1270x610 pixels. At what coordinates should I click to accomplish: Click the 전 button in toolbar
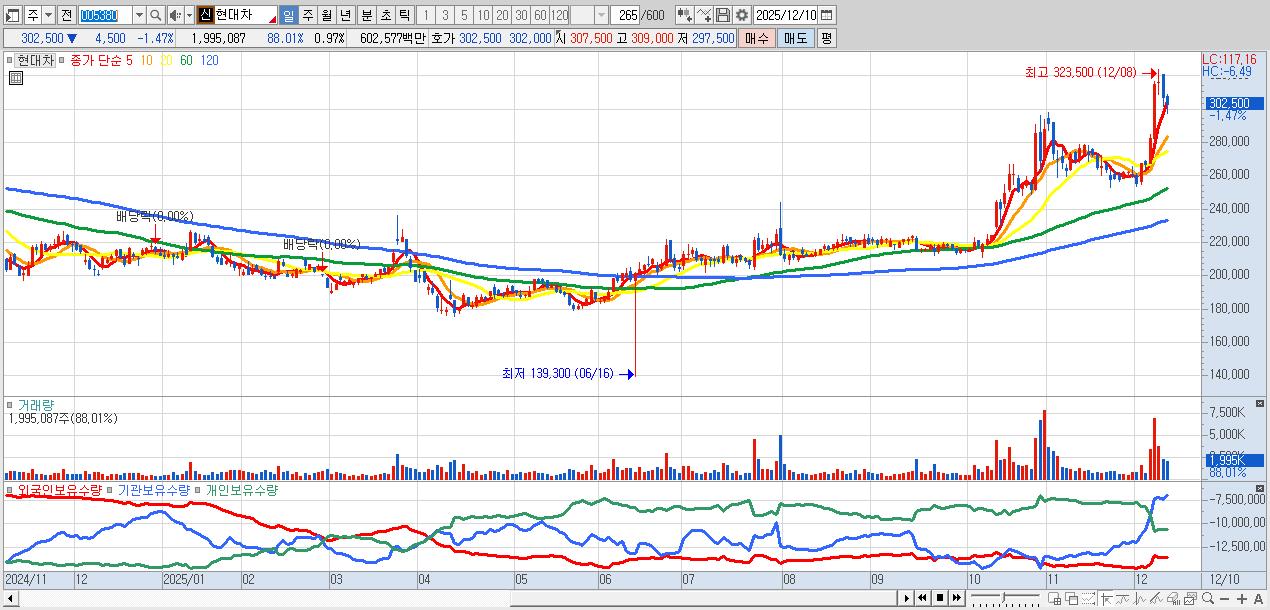click(x=67, y=15)
